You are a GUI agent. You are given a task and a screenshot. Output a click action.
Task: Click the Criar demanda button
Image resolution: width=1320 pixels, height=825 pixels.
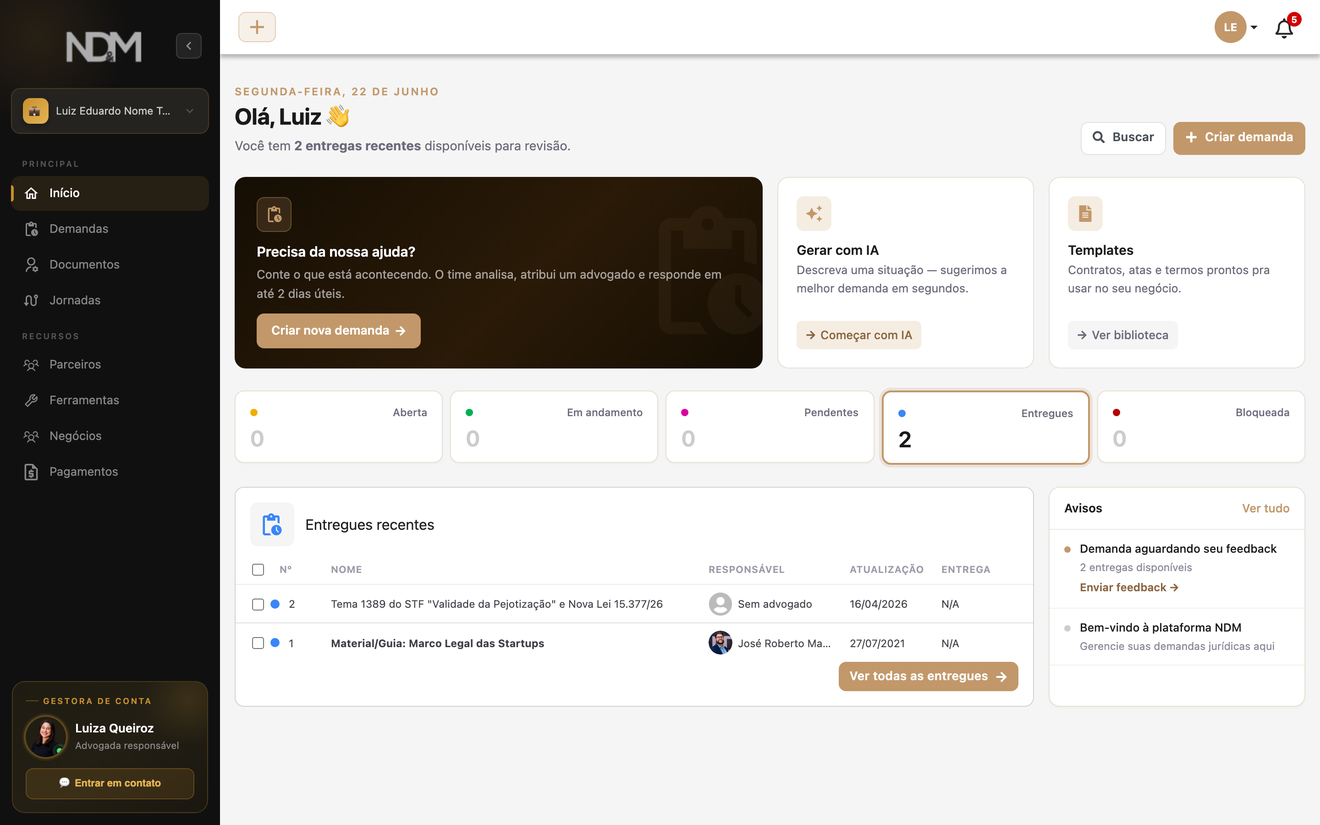pyautogui.click(x=1239, y=138)
